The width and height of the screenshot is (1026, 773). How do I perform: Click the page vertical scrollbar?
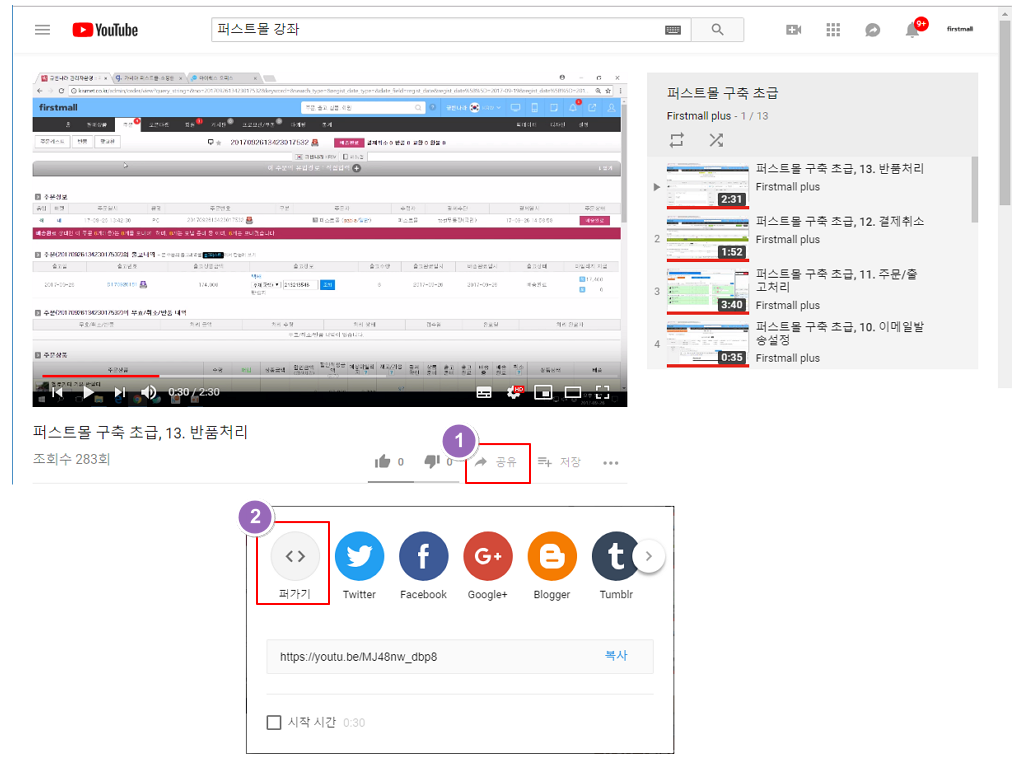pos(1005,111)
